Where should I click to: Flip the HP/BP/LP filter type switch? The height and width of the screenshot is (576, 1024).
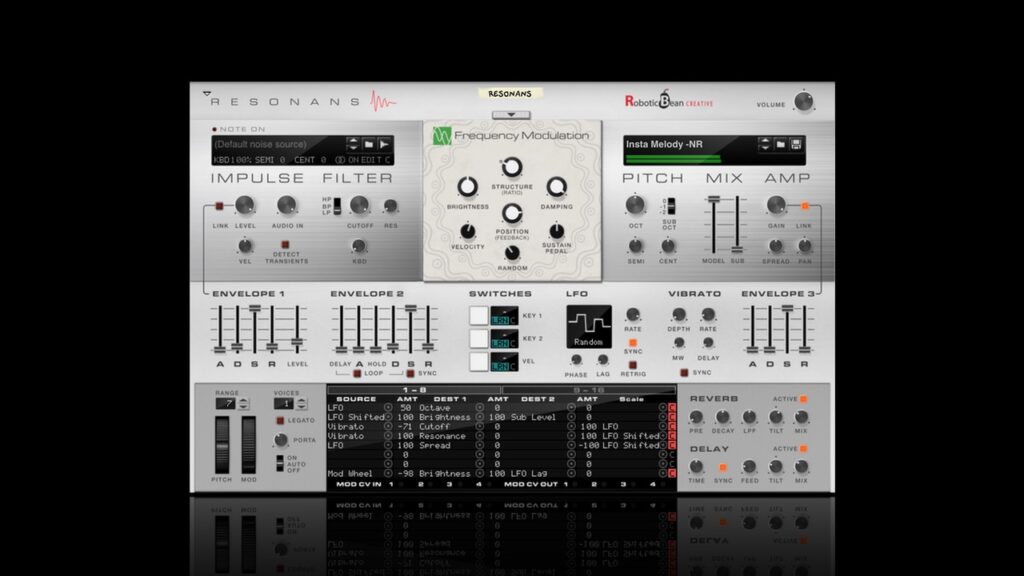point(337,206)
